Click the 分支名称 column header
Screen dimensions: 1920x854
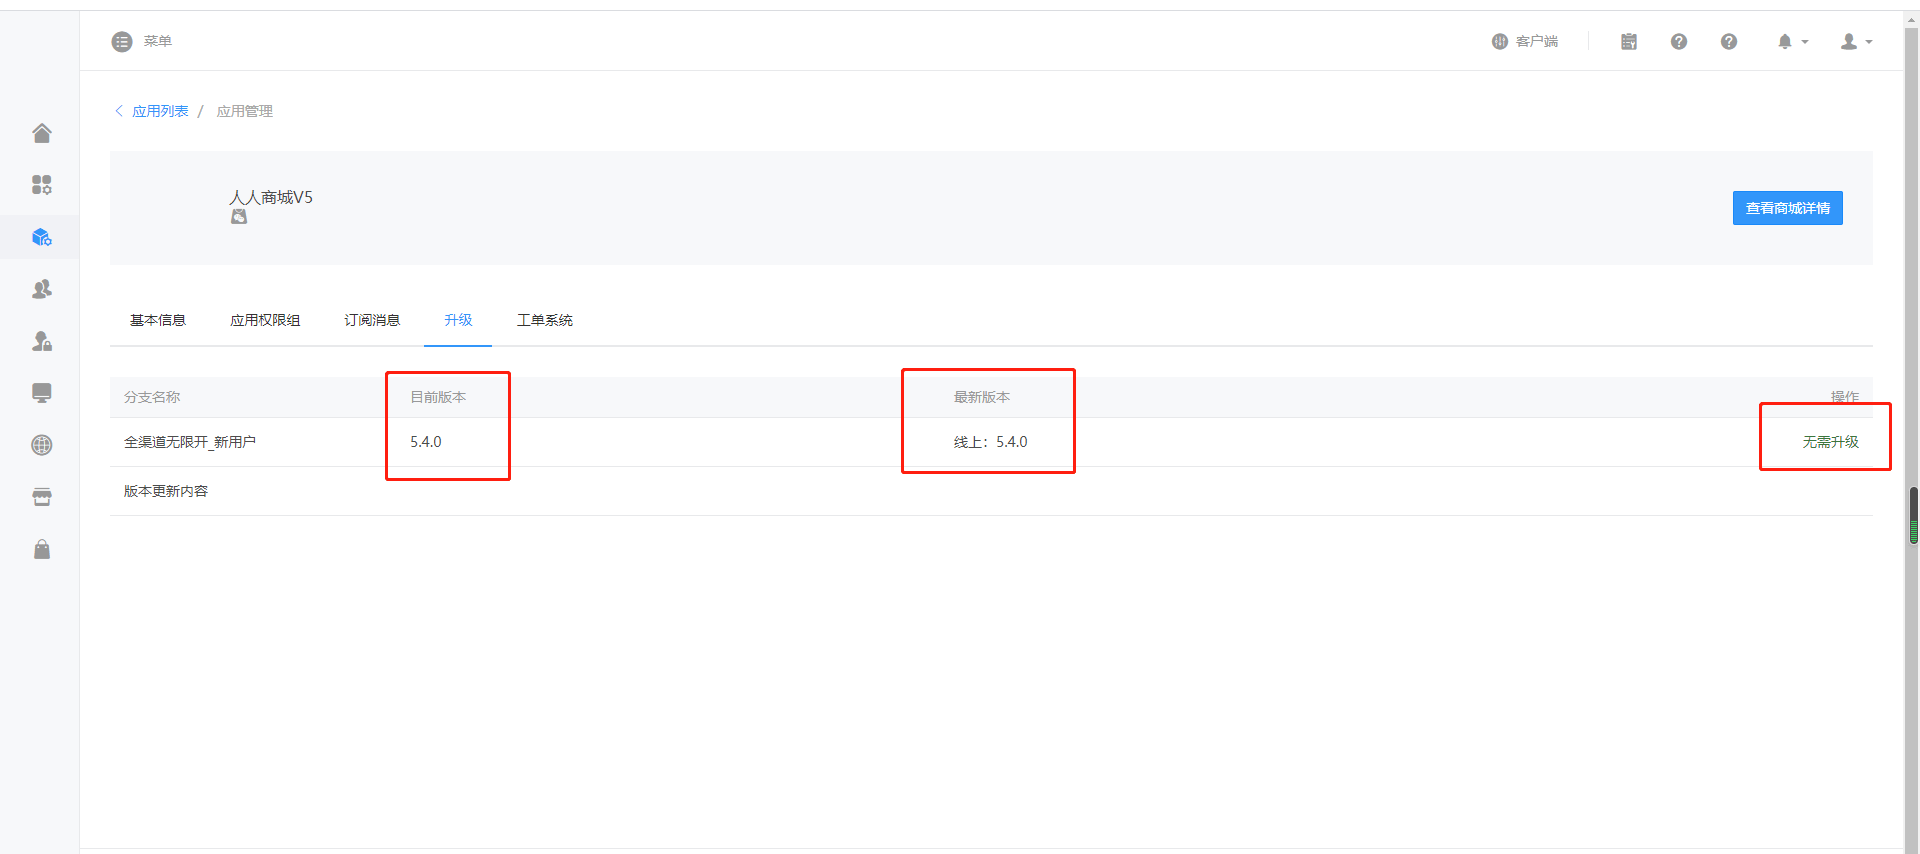(152, 397)
